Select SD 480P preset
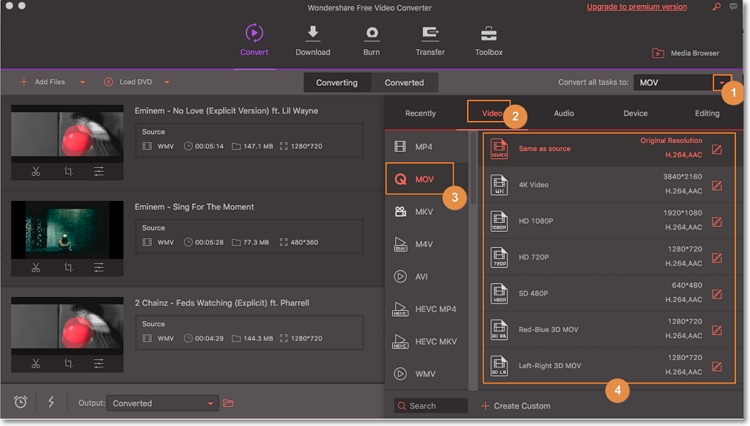This screenshot has height=426, width=750. tap(609, 293)
